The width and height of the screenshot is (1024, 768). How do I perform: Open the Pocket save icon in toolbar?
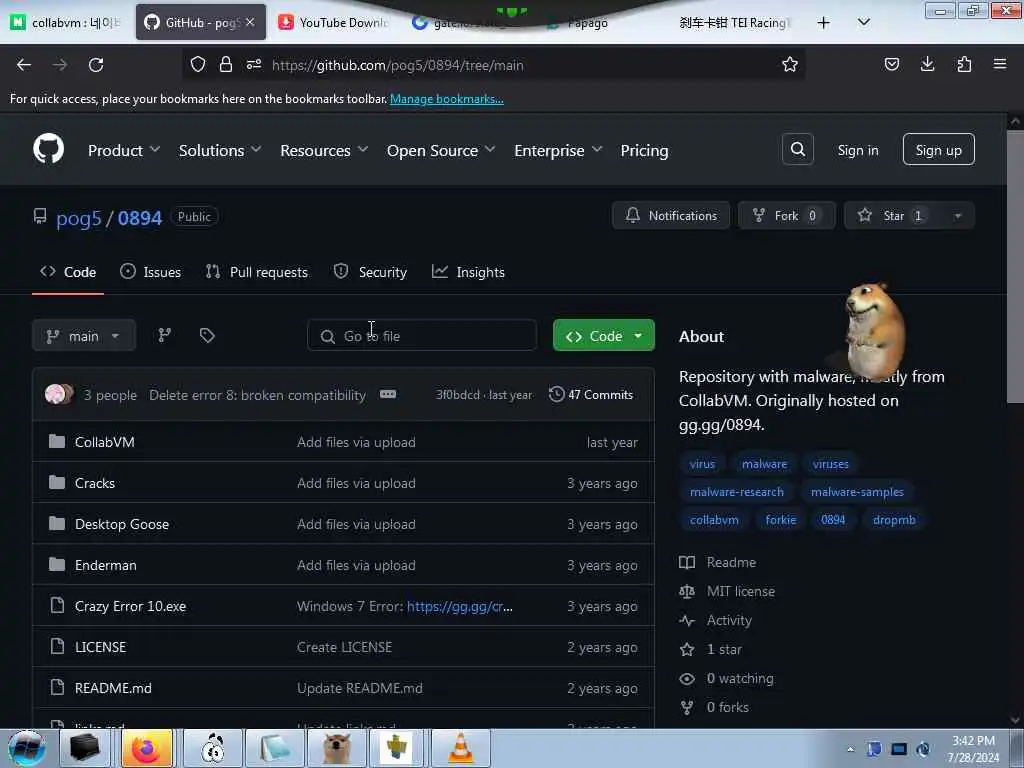pos(891,64)
